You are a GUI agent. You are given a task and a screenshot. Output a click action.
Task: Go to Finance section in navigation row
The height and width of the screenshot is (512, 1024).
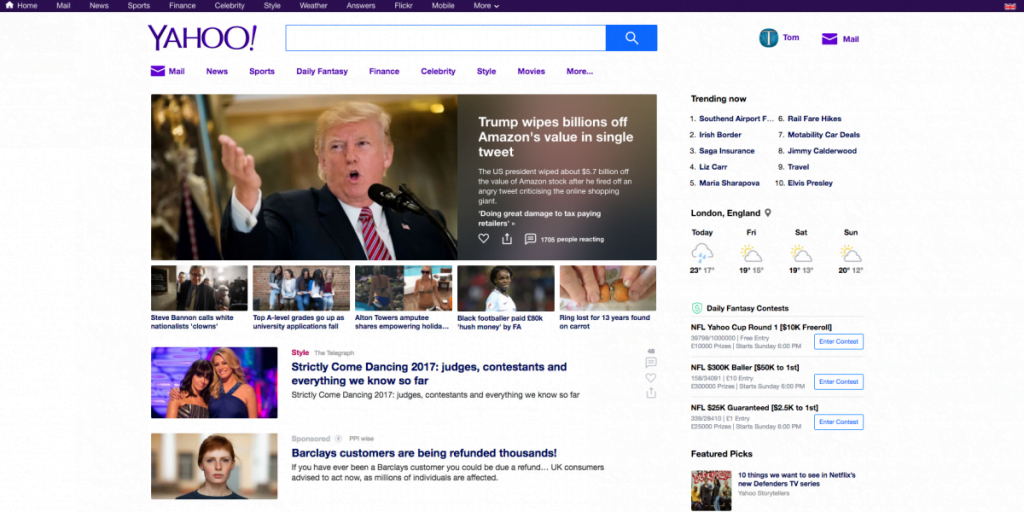(x=384, y=71)
